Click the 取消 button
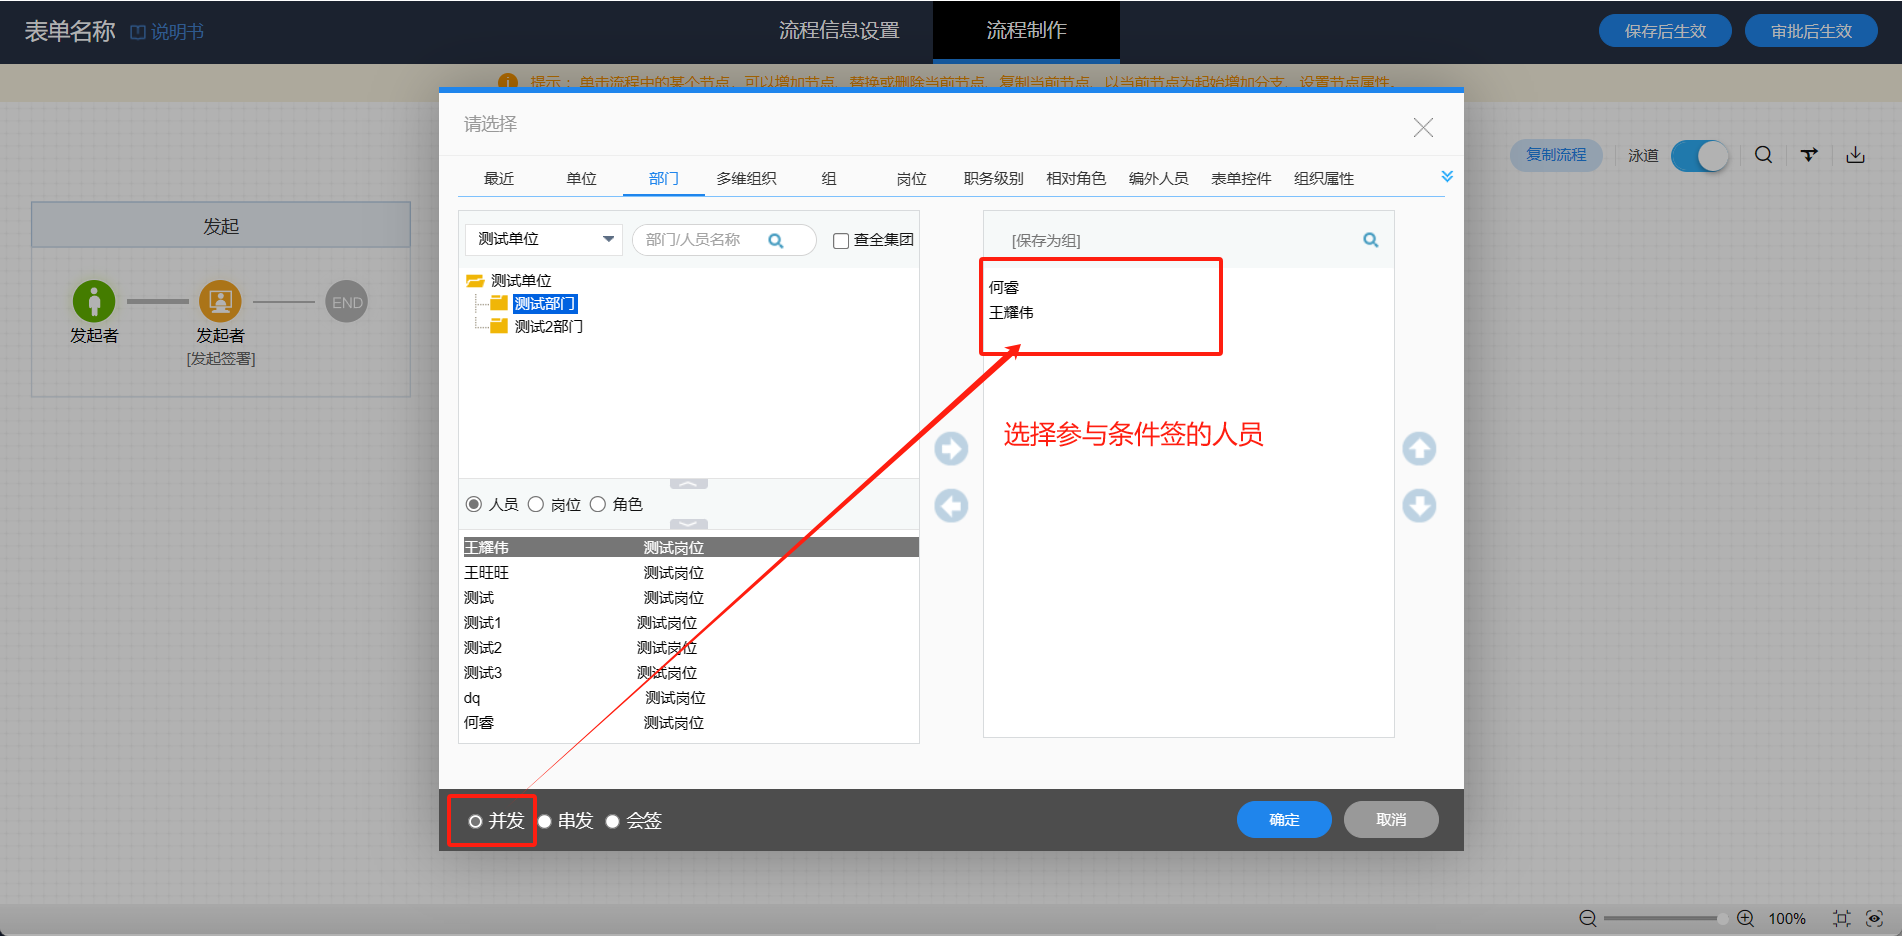 click(1390, 820)
